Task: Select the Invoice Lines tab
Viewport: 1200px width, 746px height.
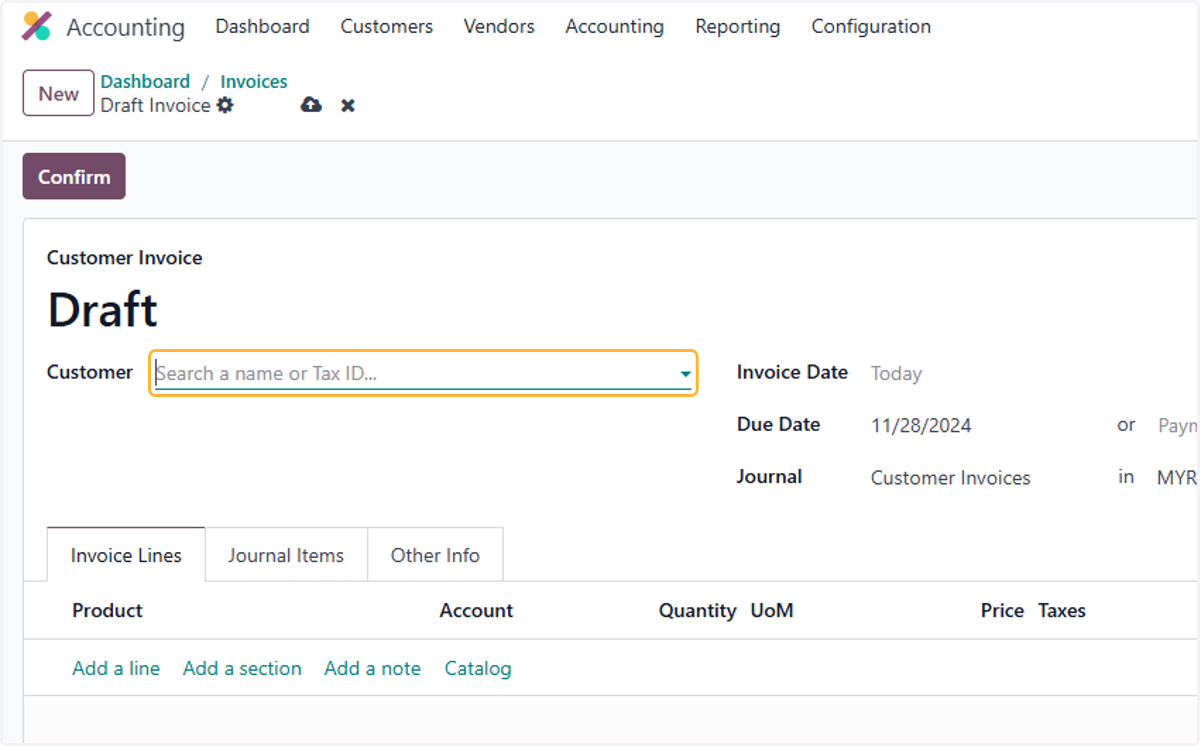Action: click(126, 555)
